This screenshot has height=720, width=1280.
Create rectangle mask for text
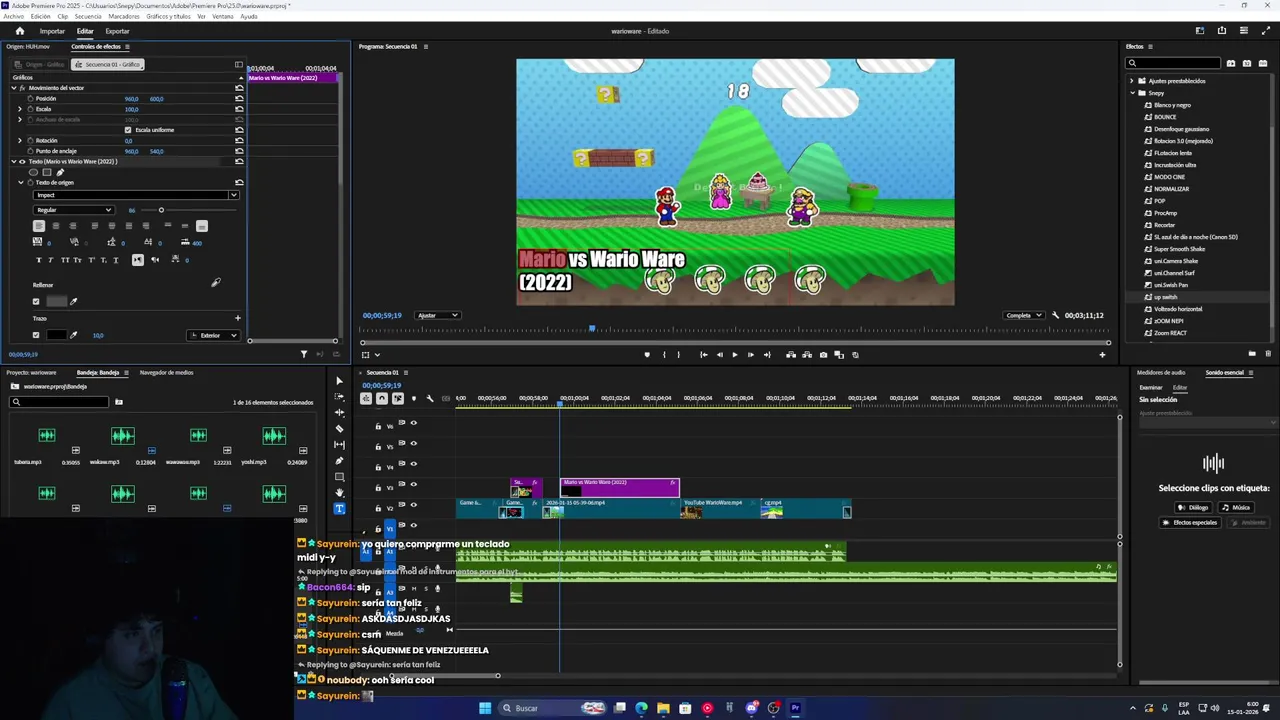[46, 172]
